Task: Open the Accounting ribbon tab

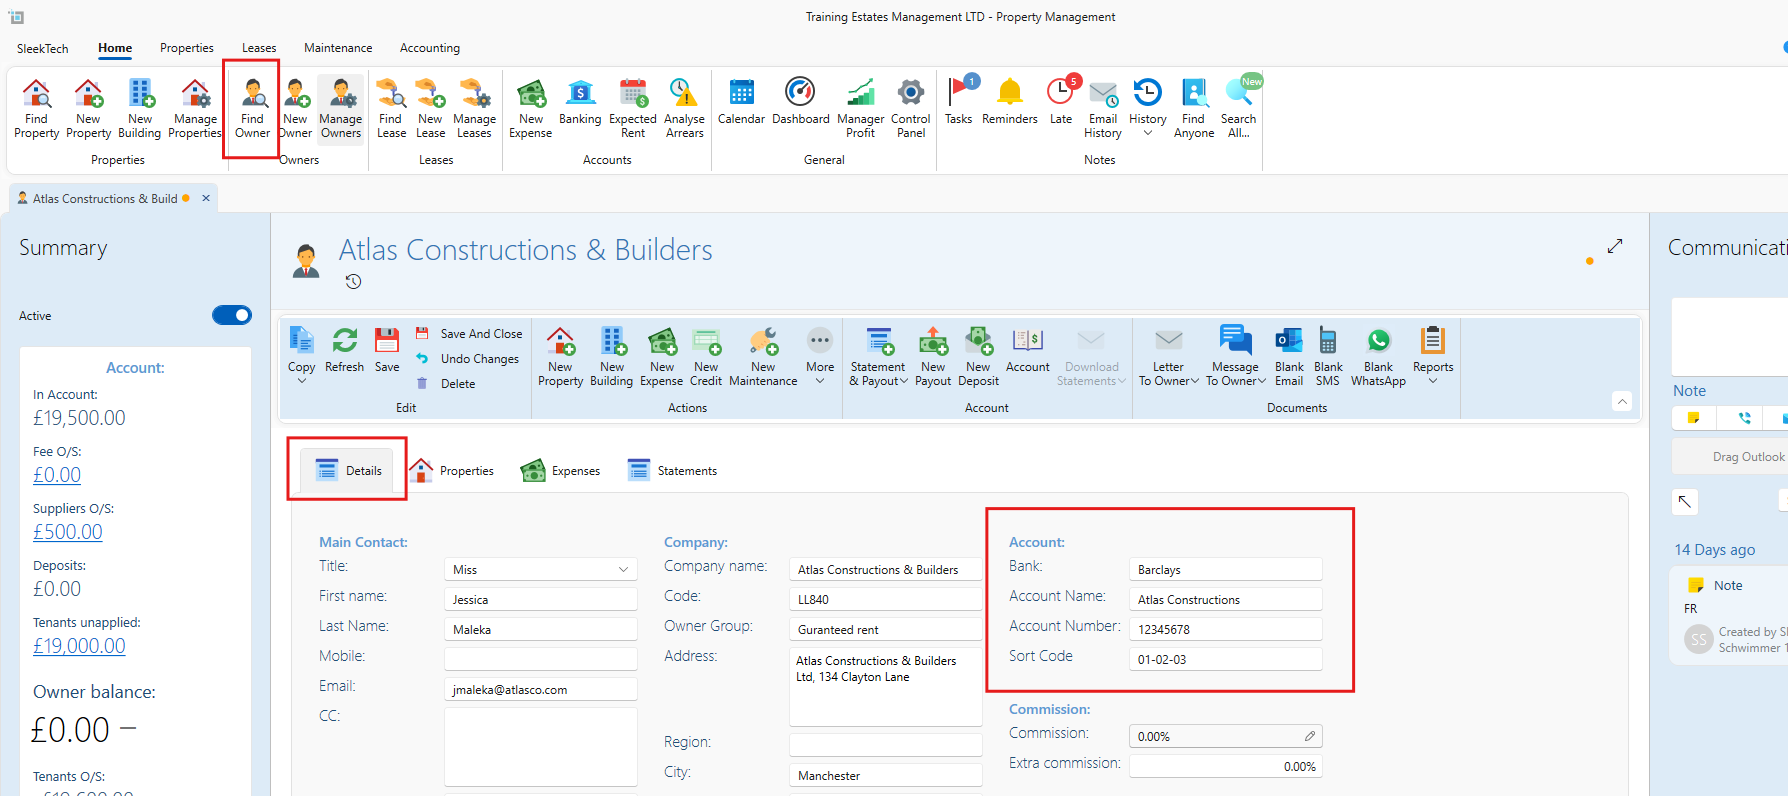Action: point(430,48)
